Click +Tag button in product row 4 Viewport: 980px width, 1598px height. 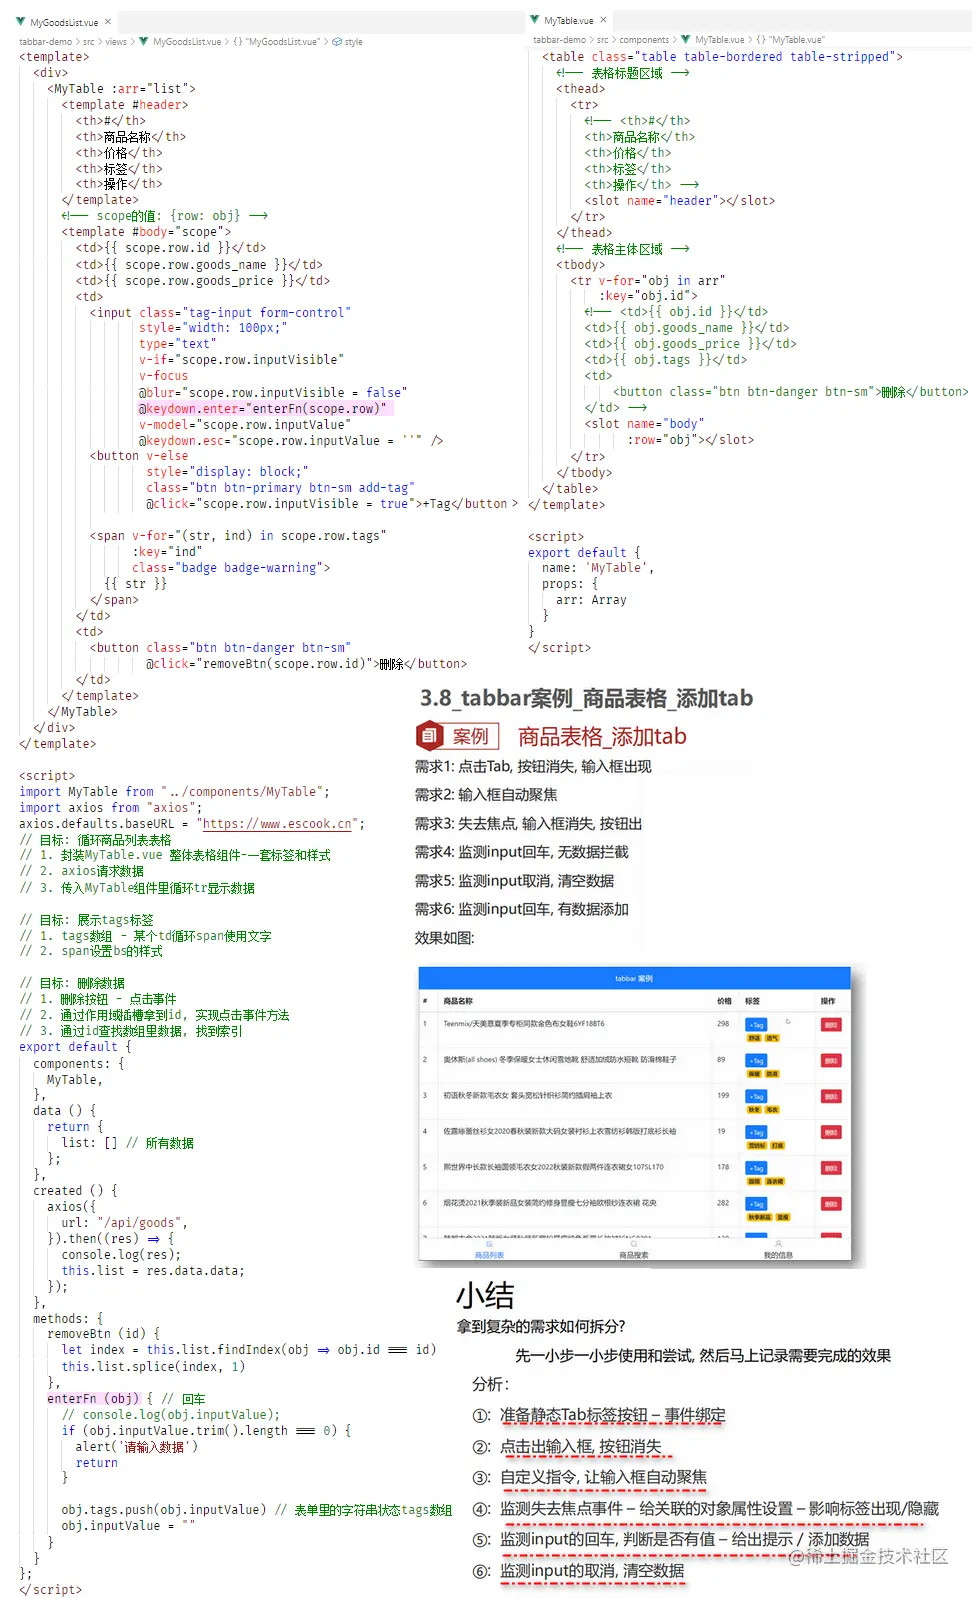click(756, 1133)
